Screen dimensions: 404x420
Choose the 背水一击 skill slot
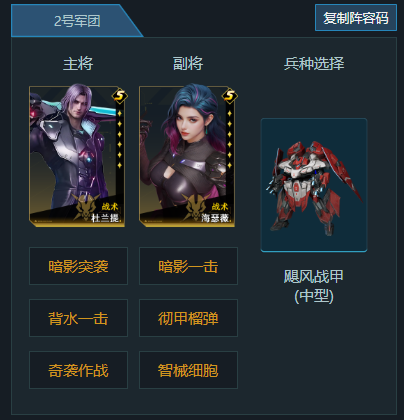78,318
